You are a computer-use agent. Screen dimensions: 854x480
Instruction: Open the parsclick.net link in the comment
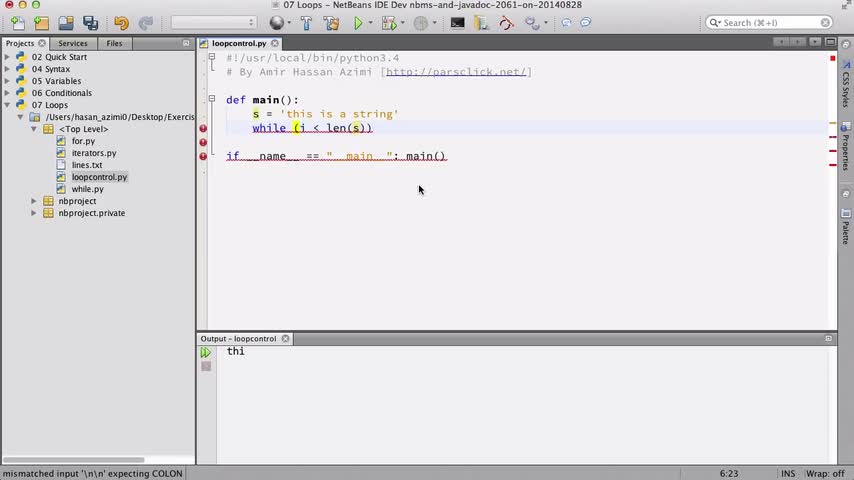click(x=456, y=72)
